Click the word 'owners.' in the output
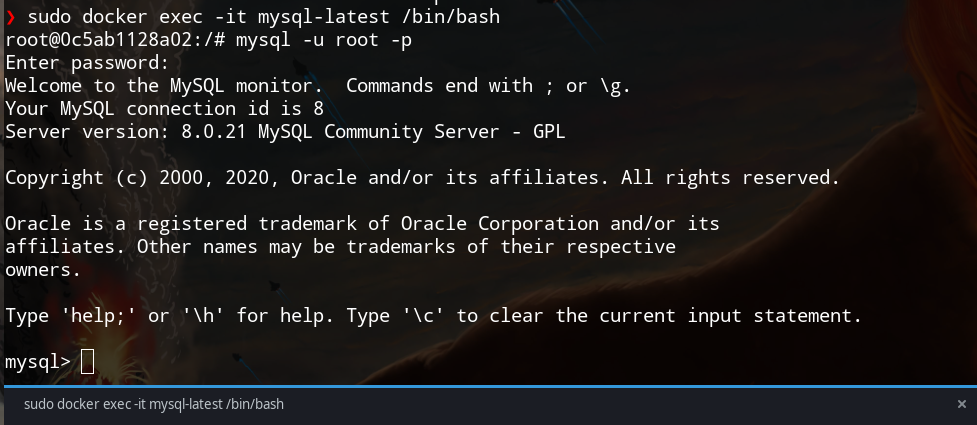This screenshot has height=425, width=977. pos(43,269)
